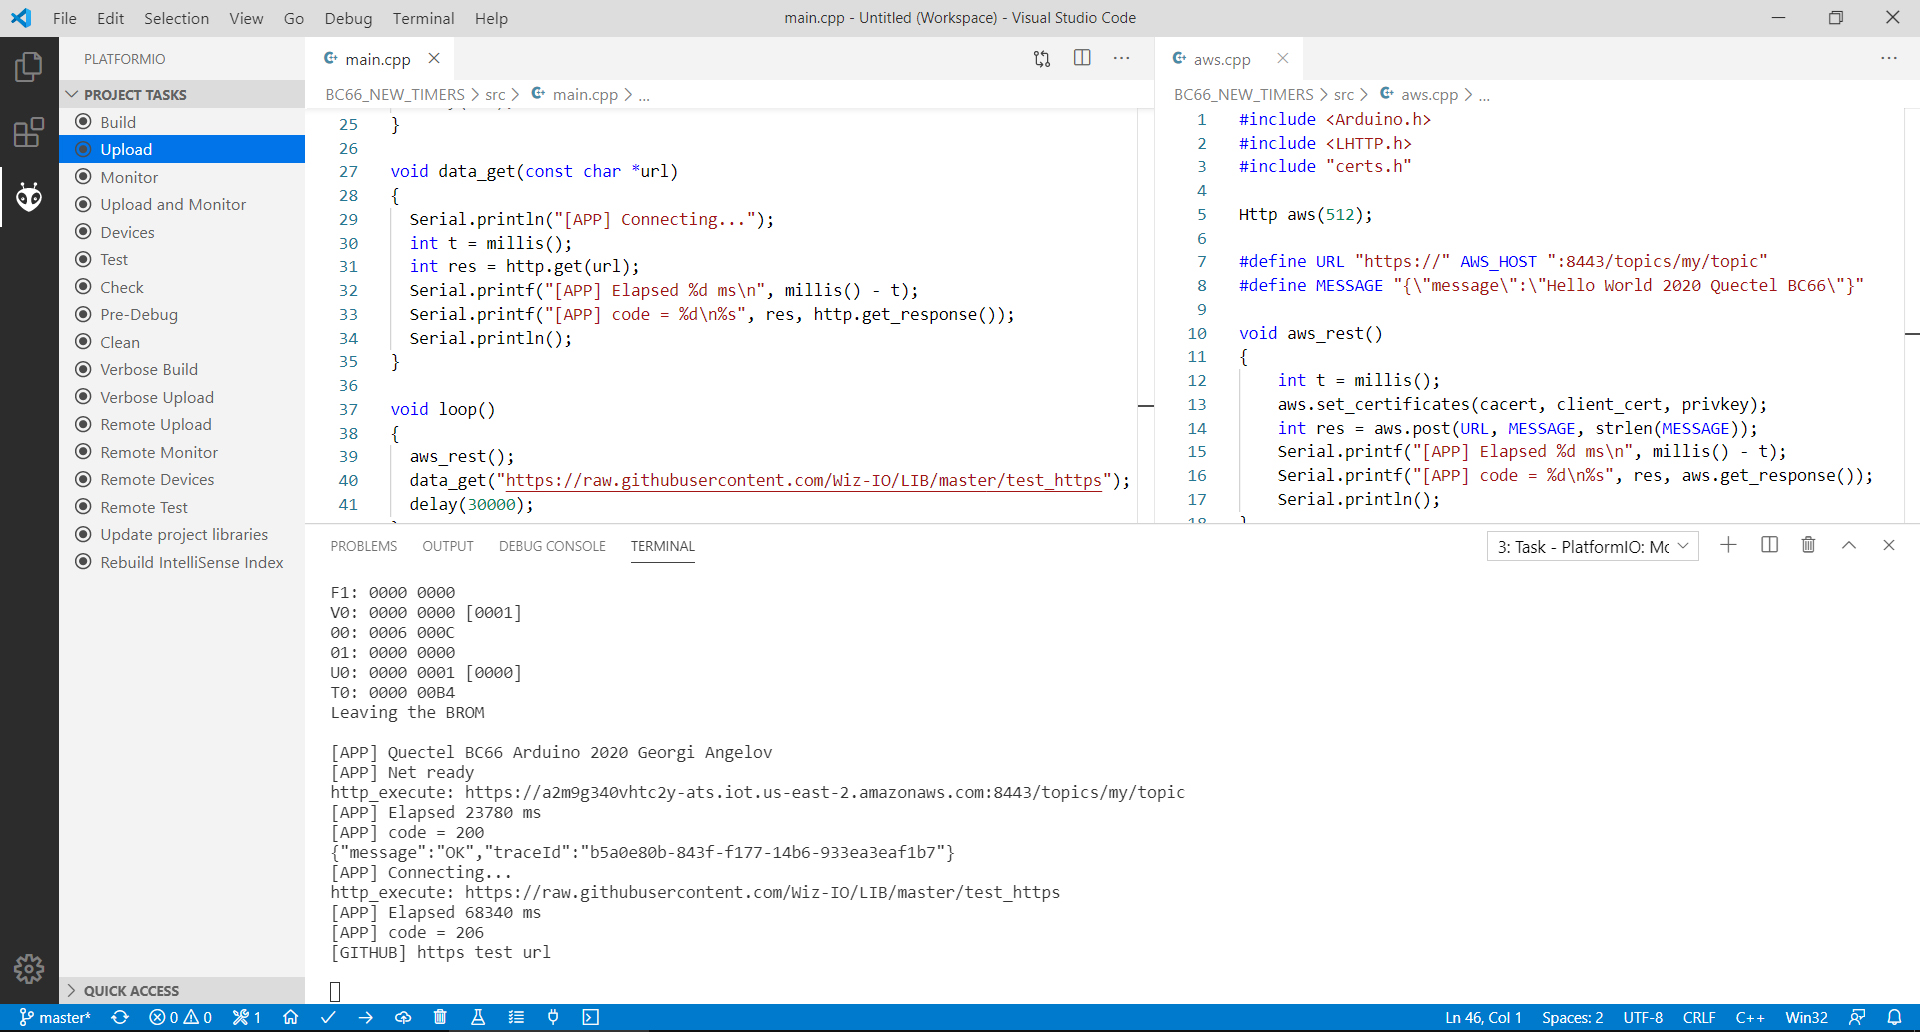Run the Clean task

tap(182, 342)
